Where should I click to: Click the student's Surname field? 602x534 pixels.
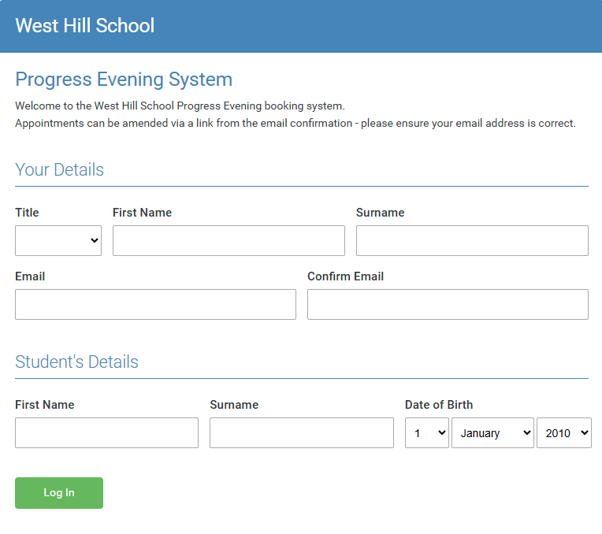(301, 433)
